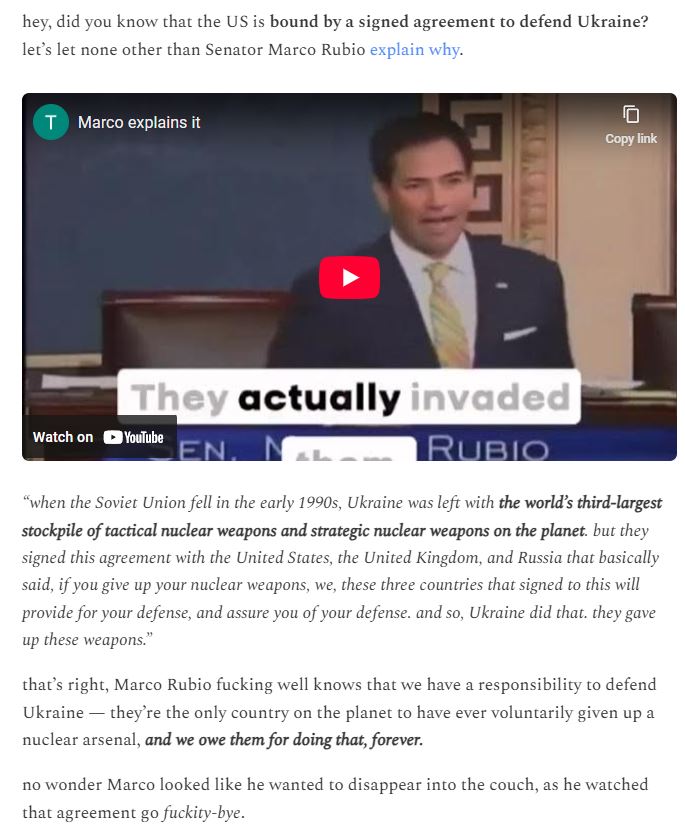
Task: Open the "Marco explains it" video title
Action: [x=139, y=122]
